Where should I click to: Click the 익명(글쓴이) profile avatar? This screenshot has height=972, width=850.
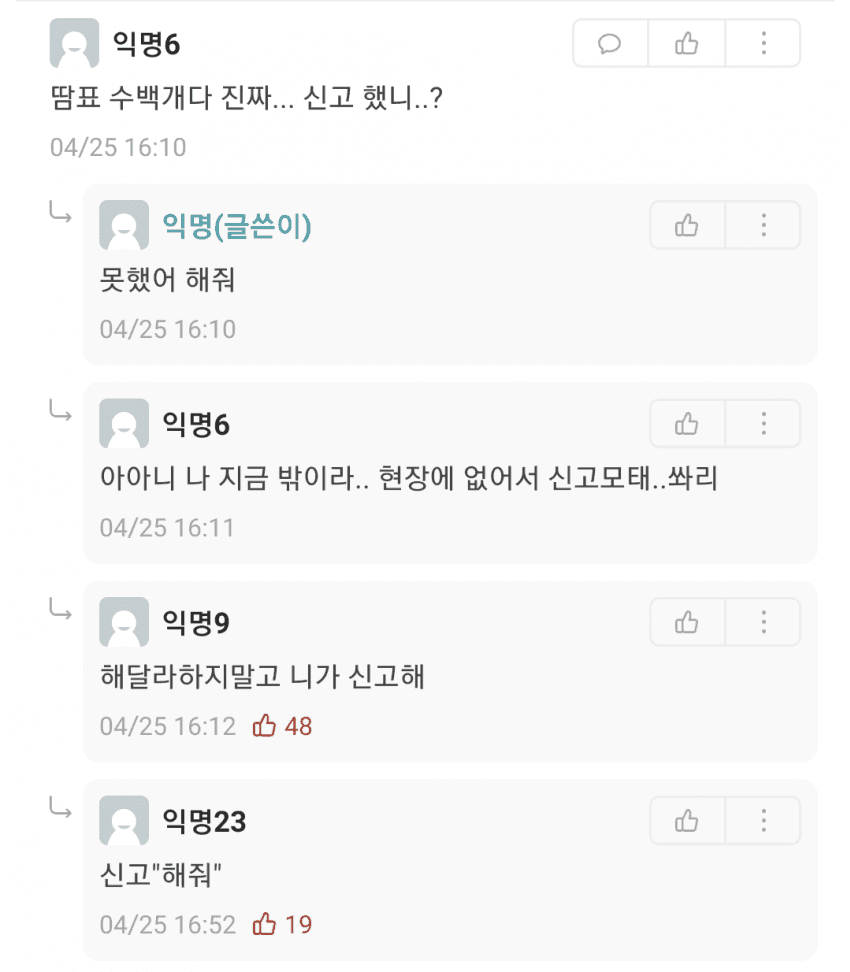[124, 226]
